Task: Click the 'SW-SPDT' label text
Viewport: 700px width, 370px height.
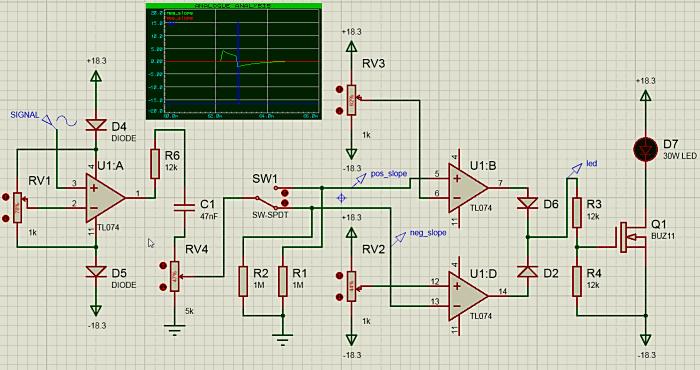Action: (x=270, y=215)
